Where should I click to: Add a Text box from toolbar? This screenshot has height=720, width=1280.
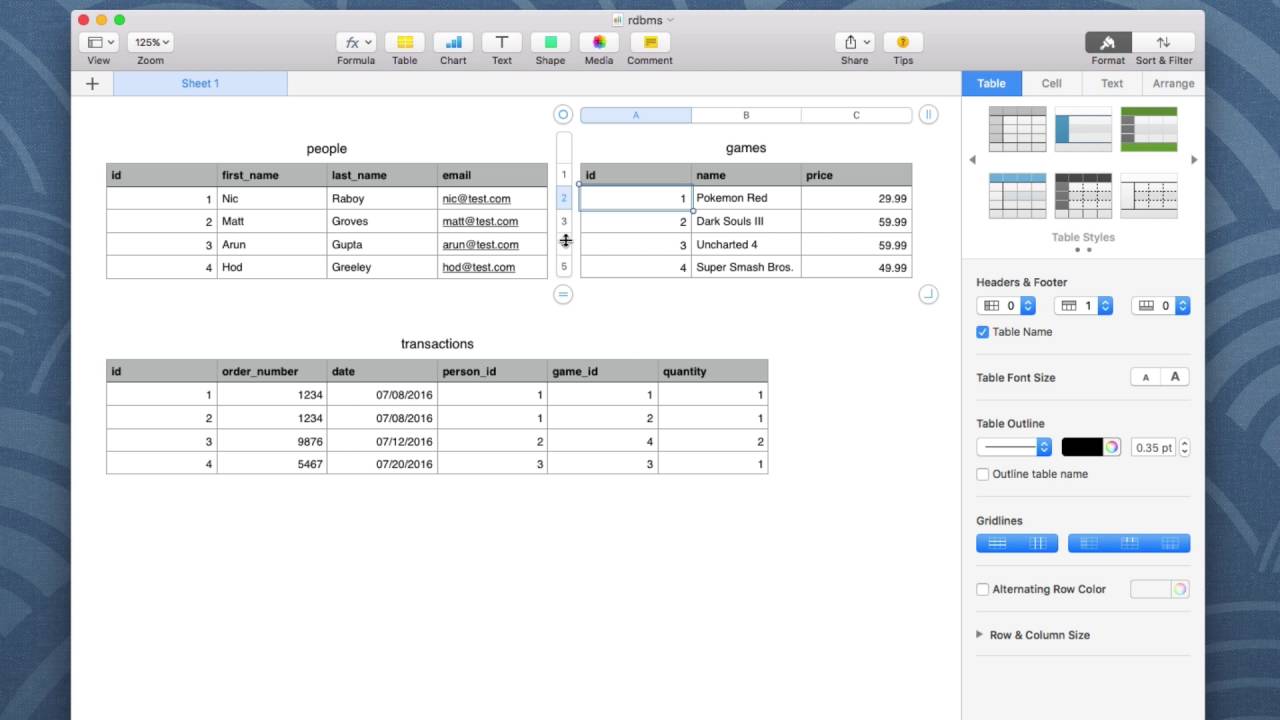(502, 42)
